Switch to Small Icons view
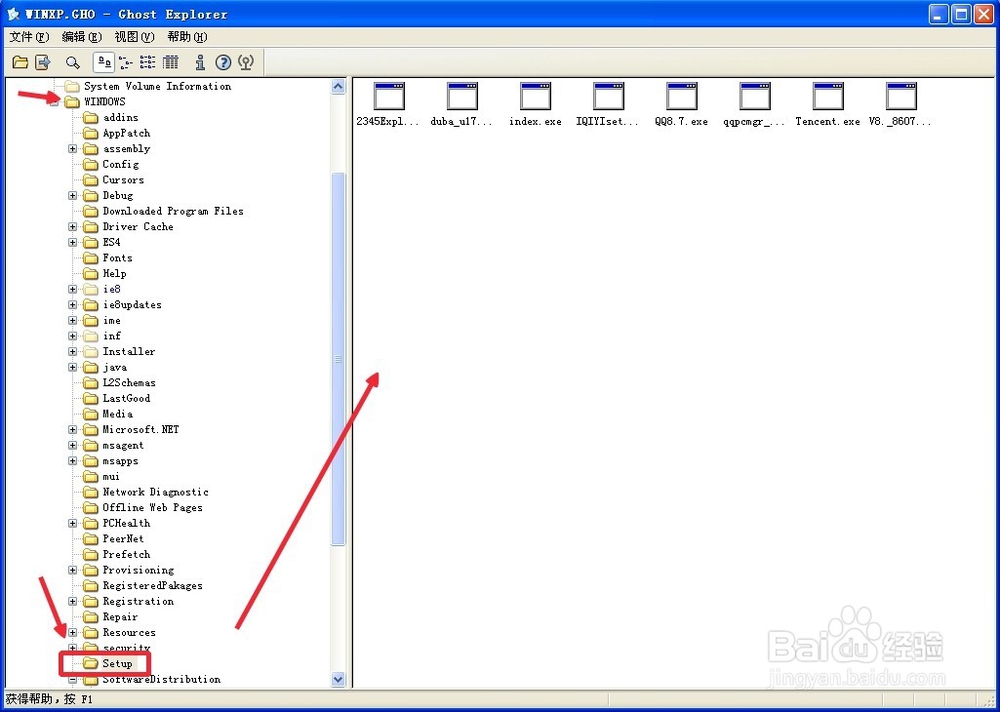Viewport: 1000px width, 712px height. click(x=126, y=62)
